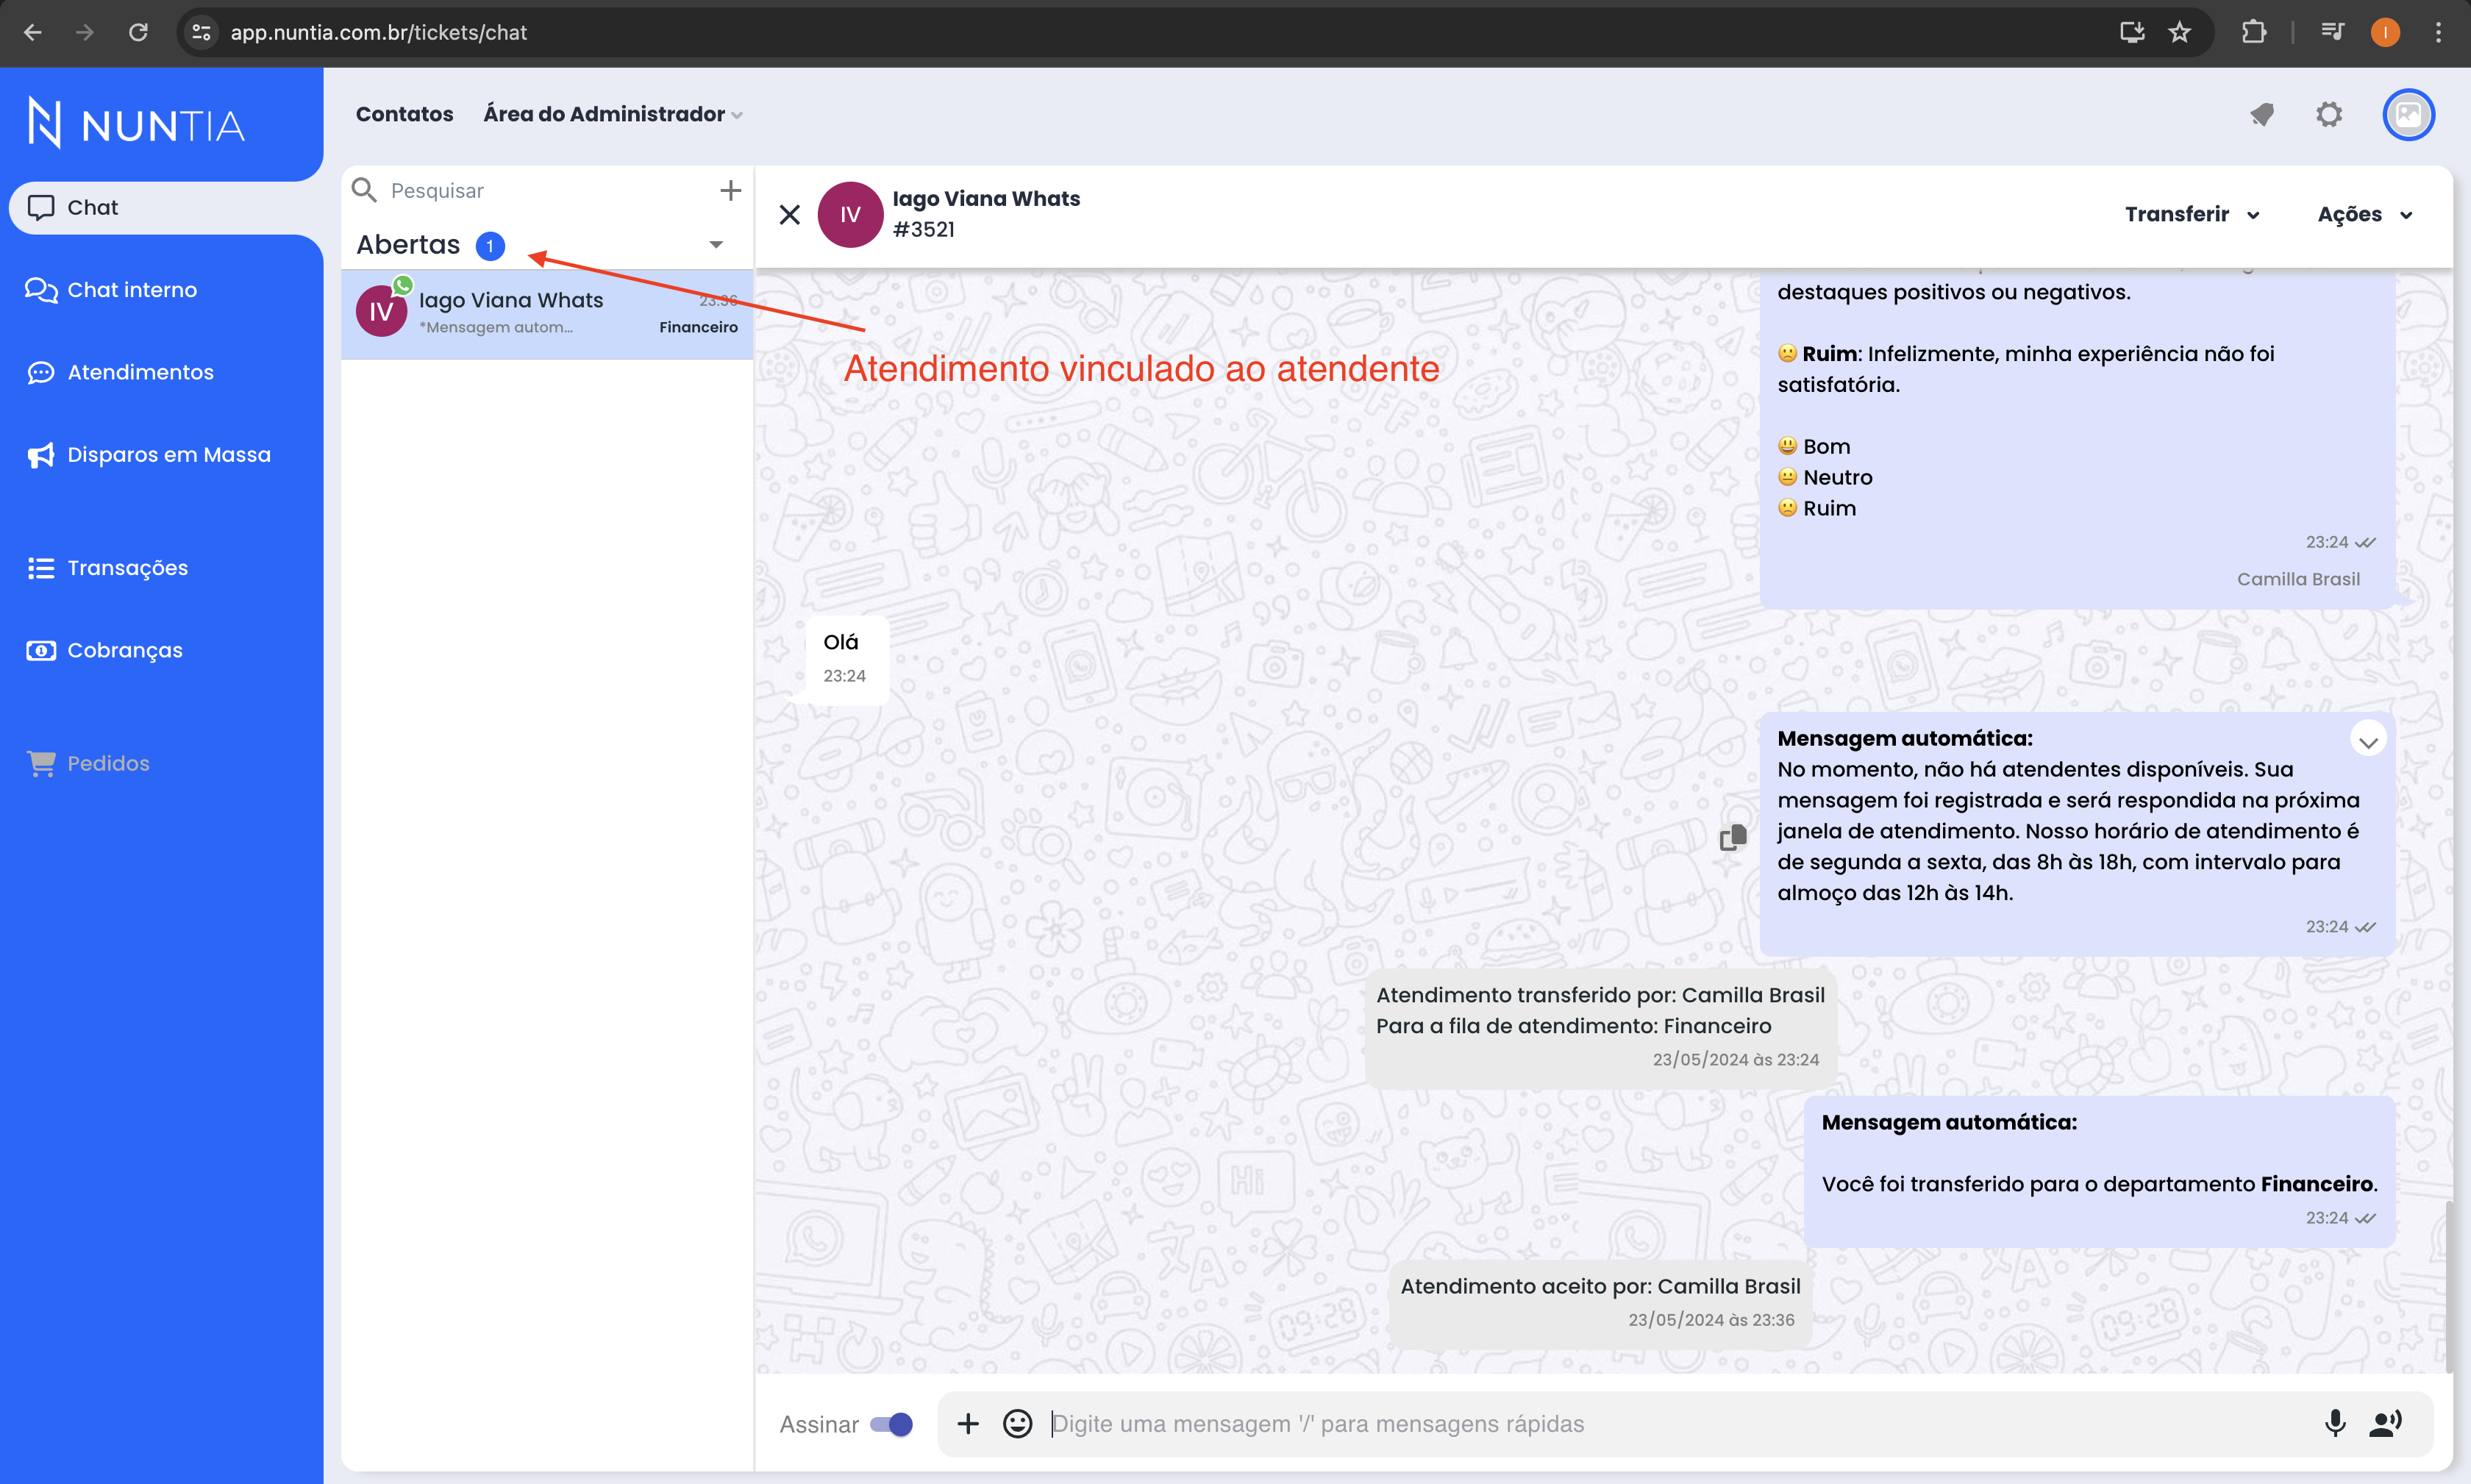The image size is (2471, 1484).
Task: Select the Iago Viana Whats conversation
Action: coord(547,313)
